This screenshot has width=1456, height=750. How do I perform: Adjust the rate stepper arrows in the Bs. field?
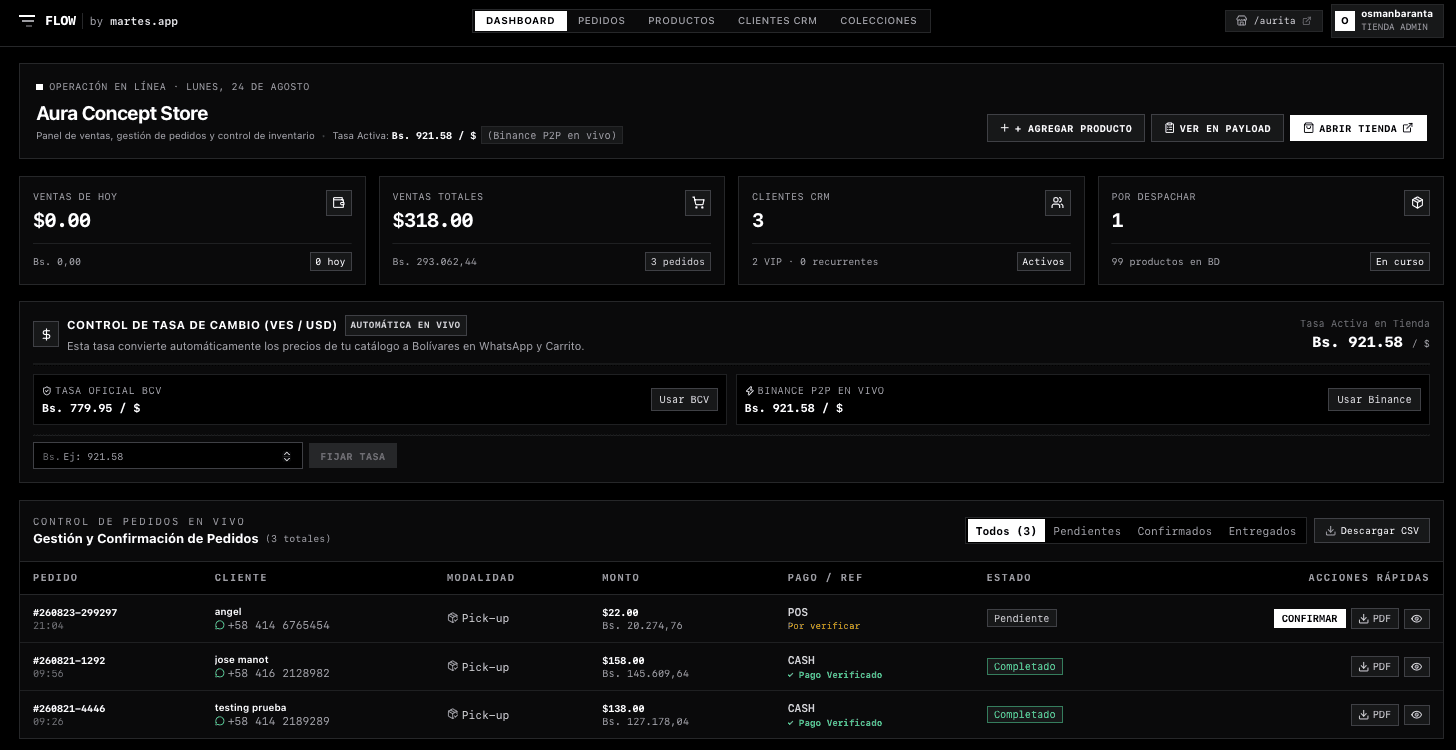287,456
